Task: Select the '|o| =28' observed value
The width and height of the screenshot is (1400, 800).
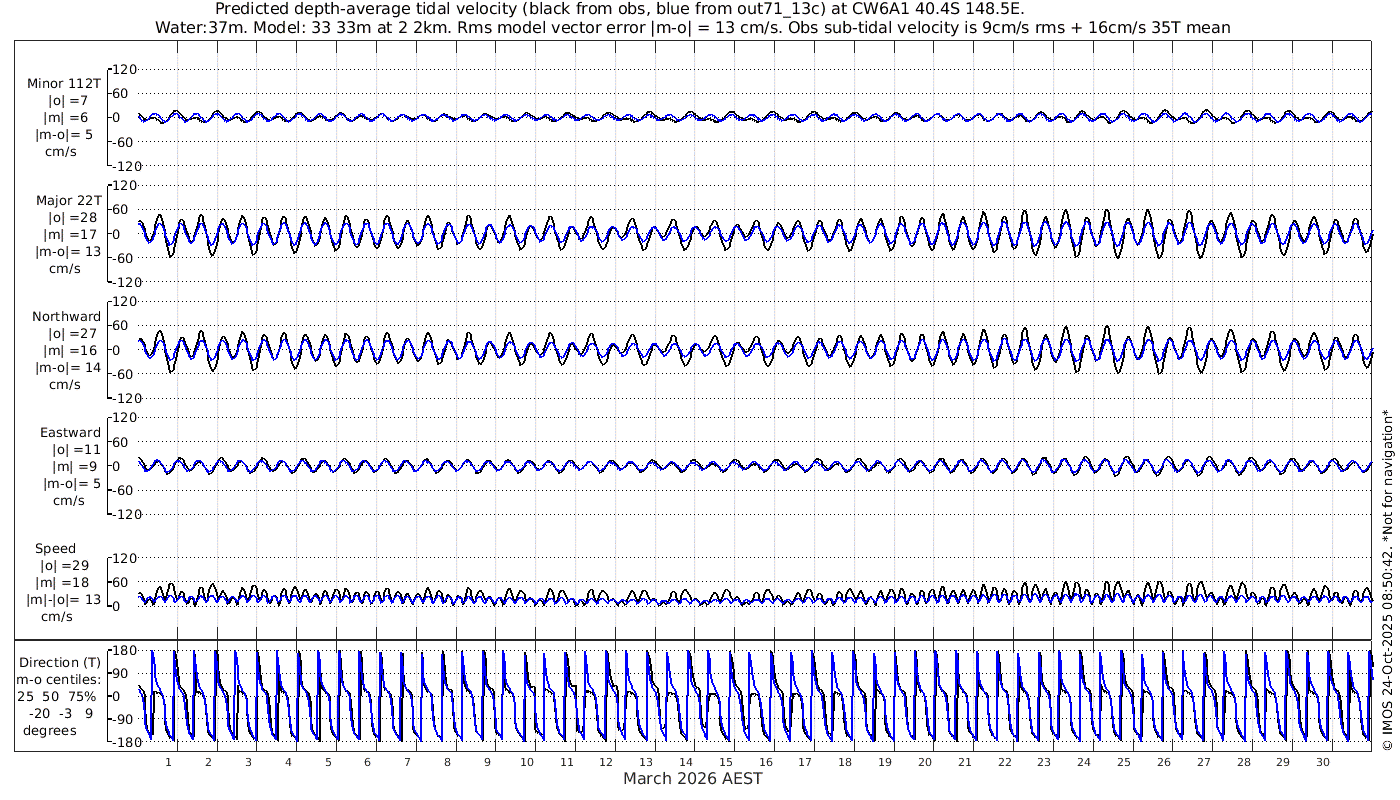Action: (73, 217)
